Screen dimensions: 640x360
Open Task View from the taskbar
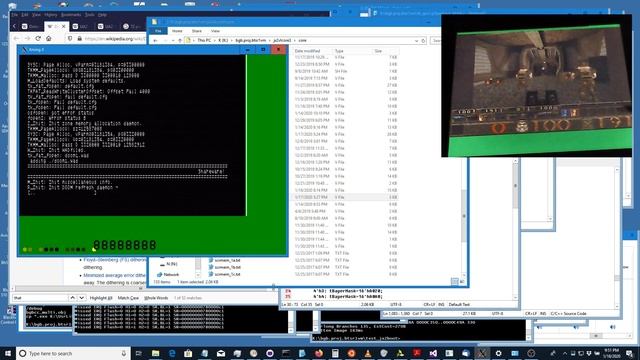click(x=139, y=353)
